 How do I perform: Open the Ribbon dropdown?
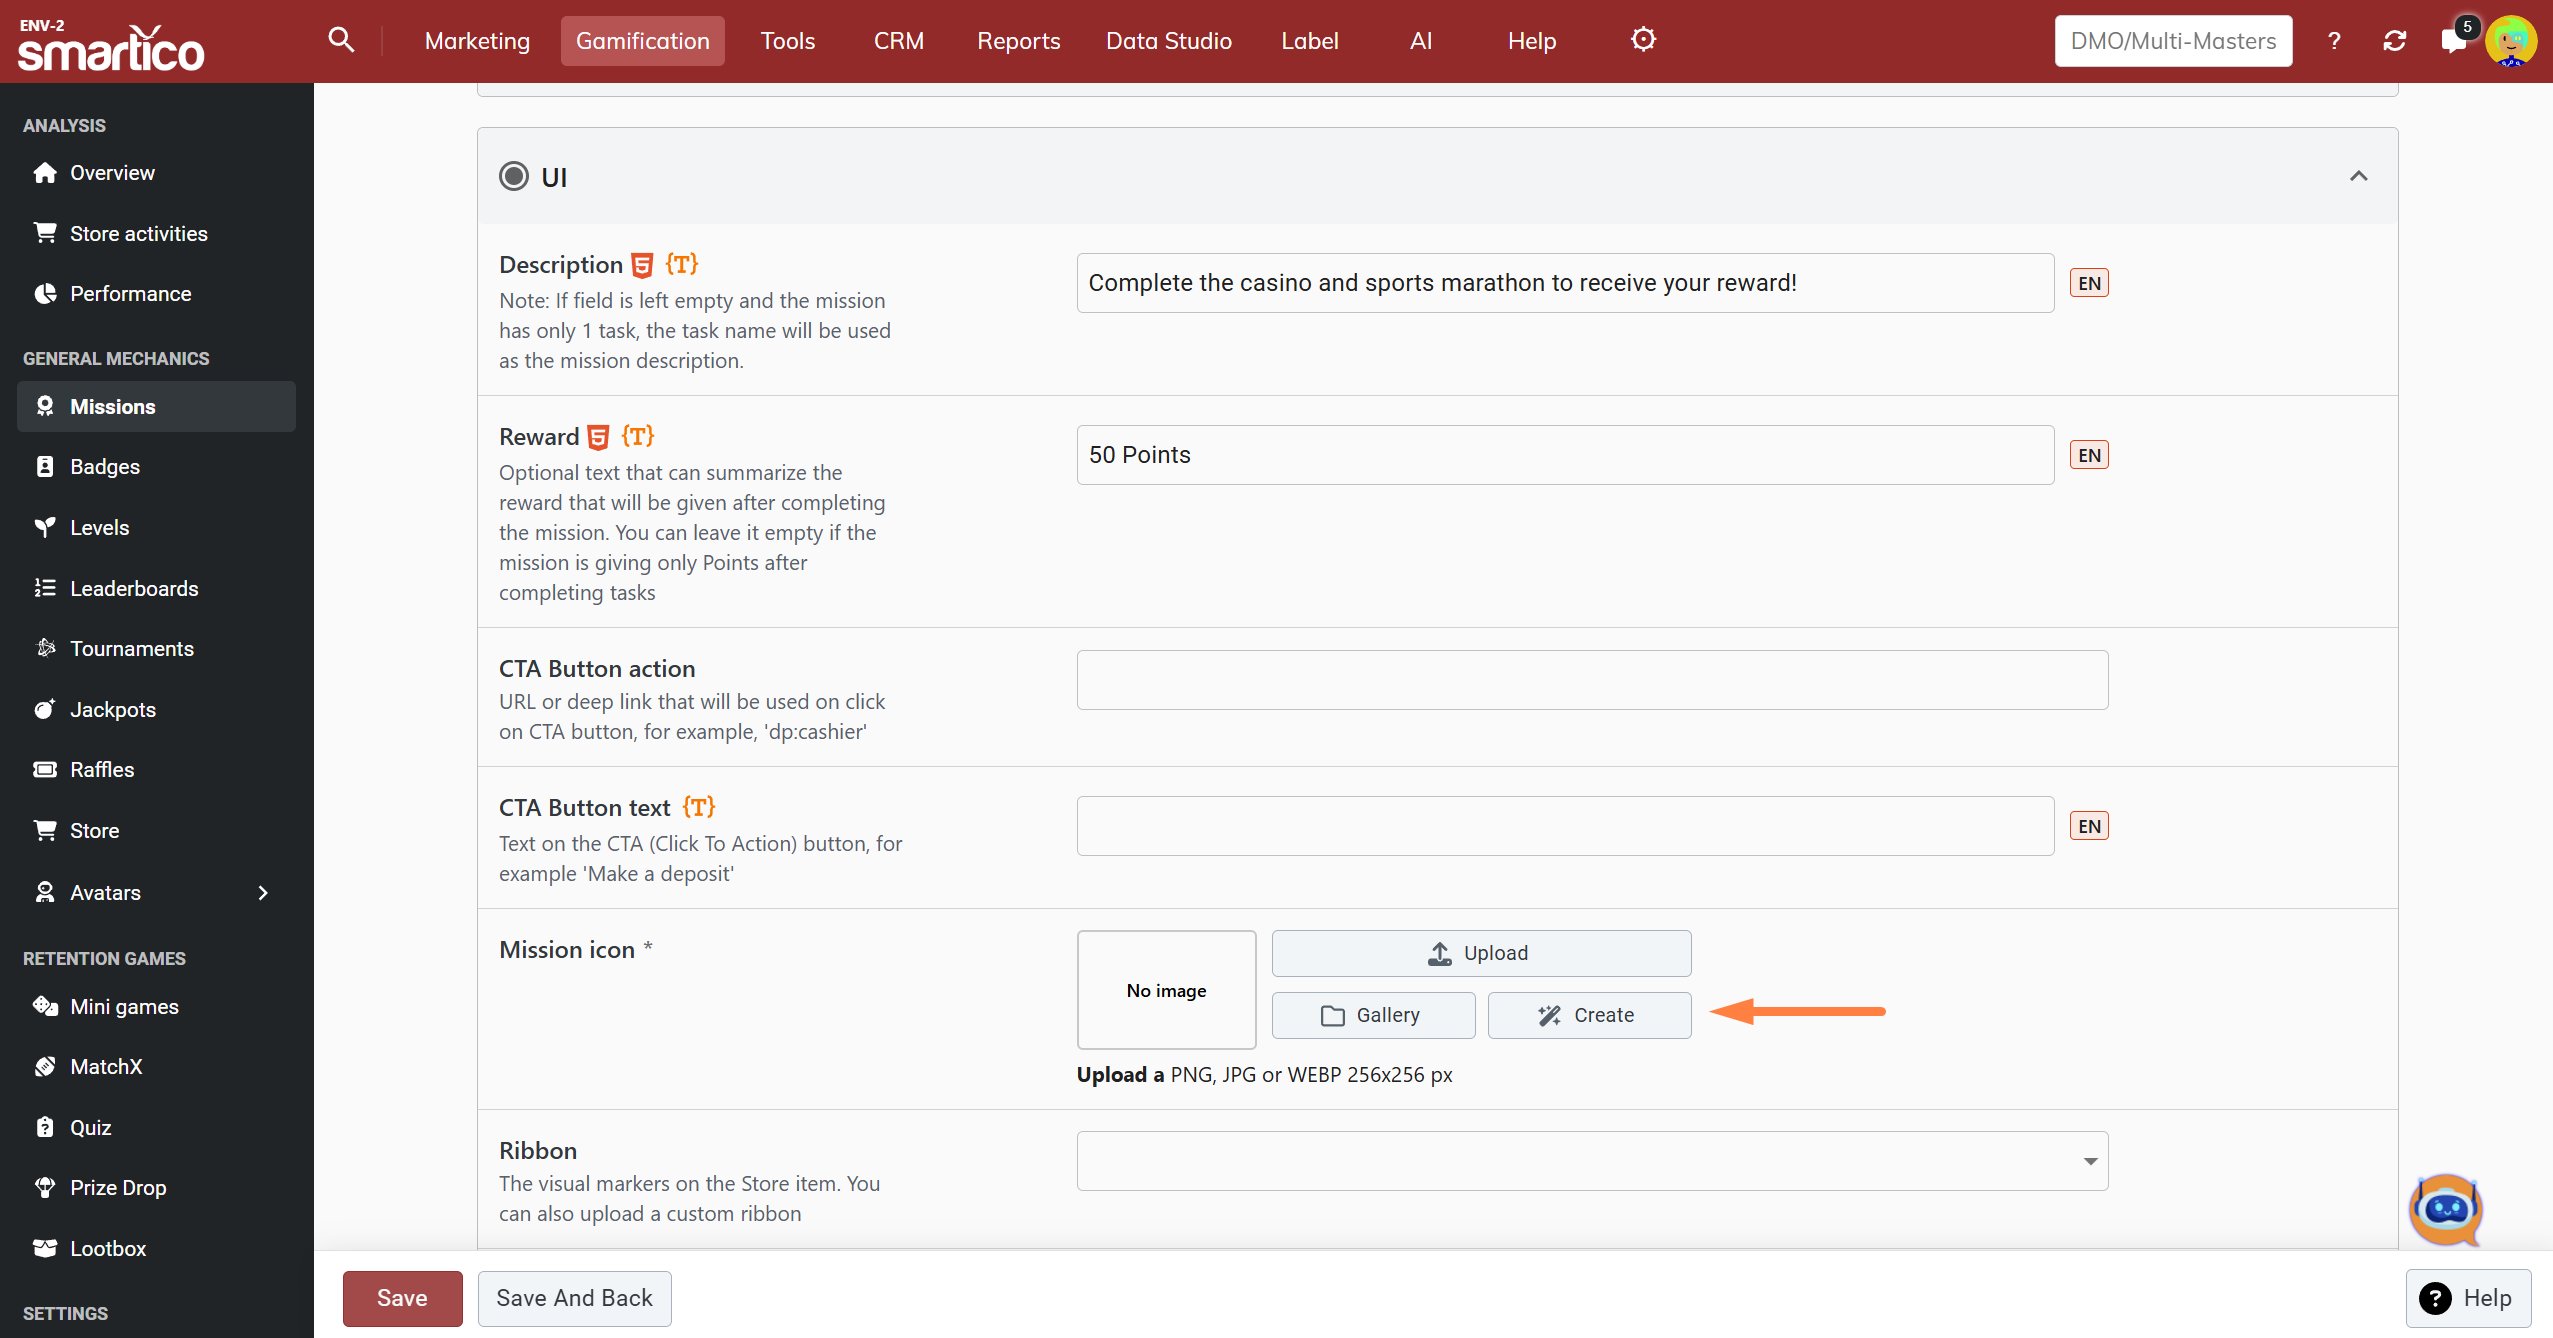[1592, 1161]
